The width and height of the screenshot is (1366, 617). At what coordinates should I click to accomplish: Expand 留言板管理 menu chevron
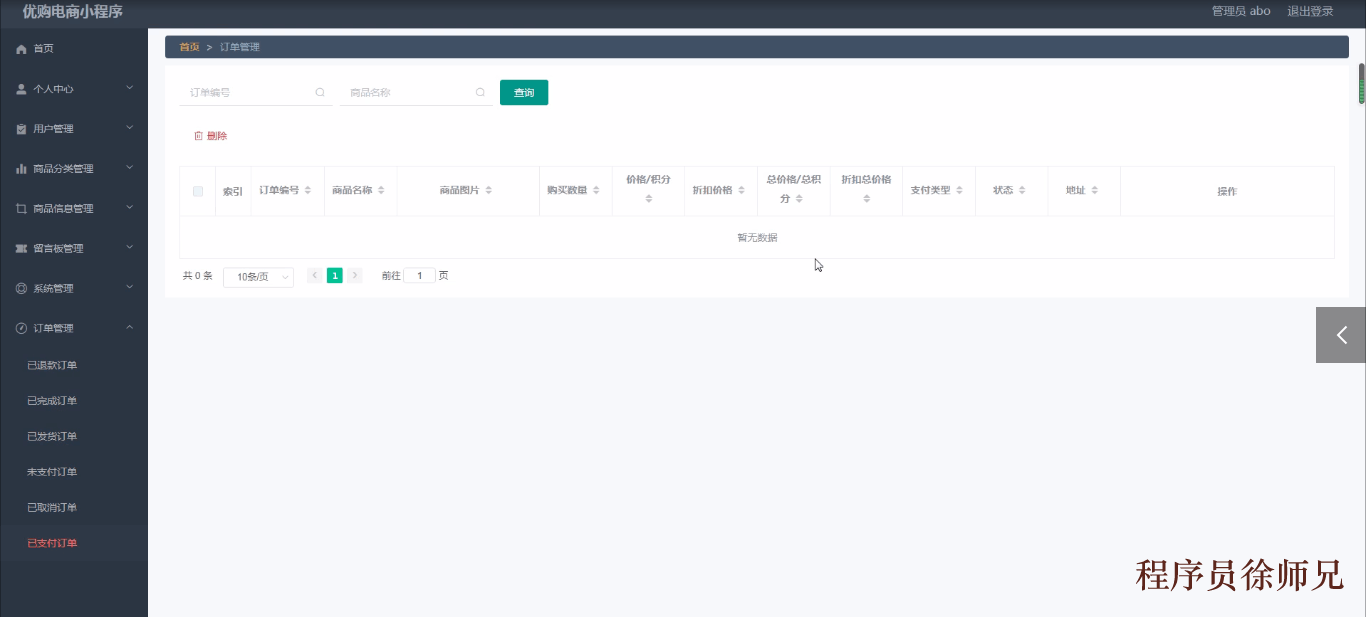[129, 248]
